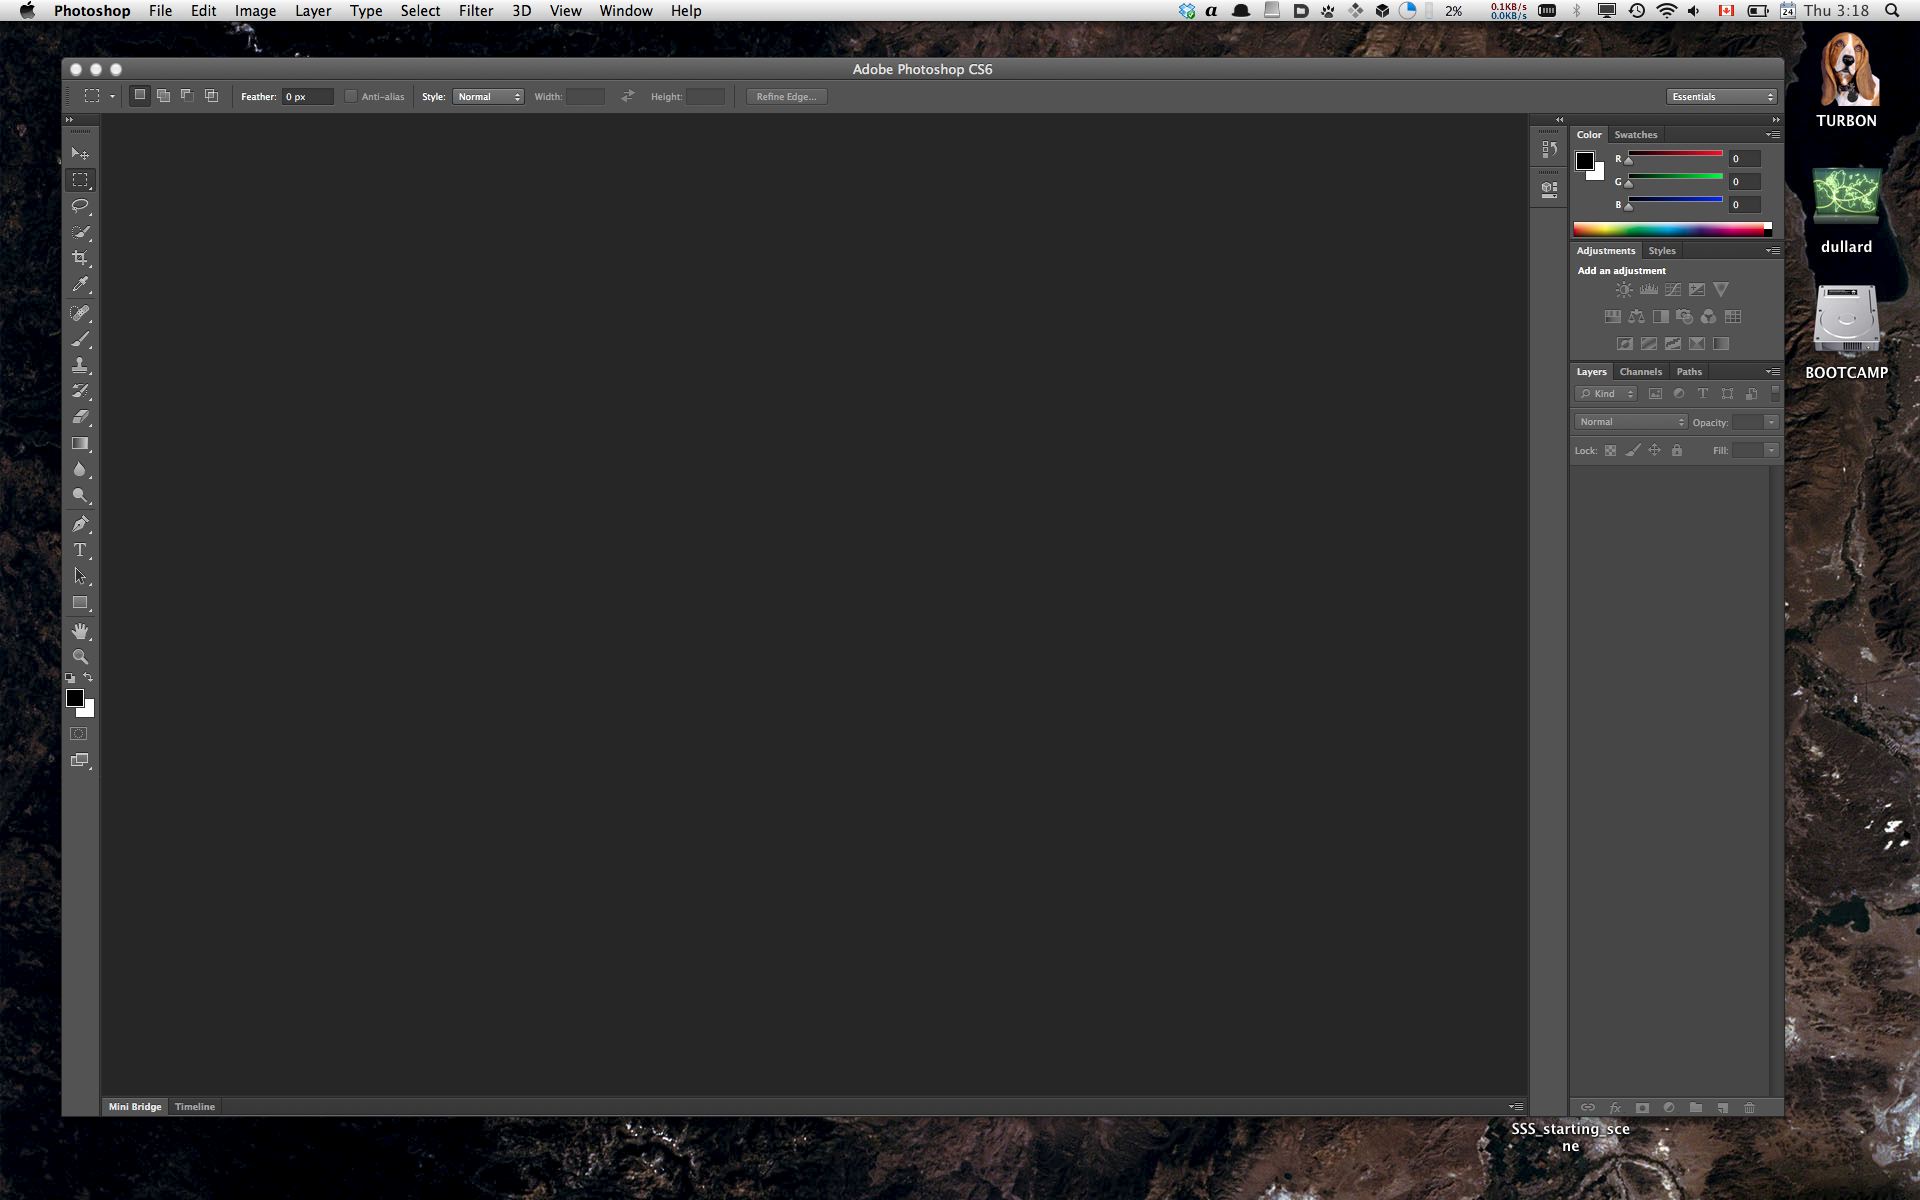Expand the Adjustments panel options
Screen dimensions: 1920x1200
[1771, 250]
